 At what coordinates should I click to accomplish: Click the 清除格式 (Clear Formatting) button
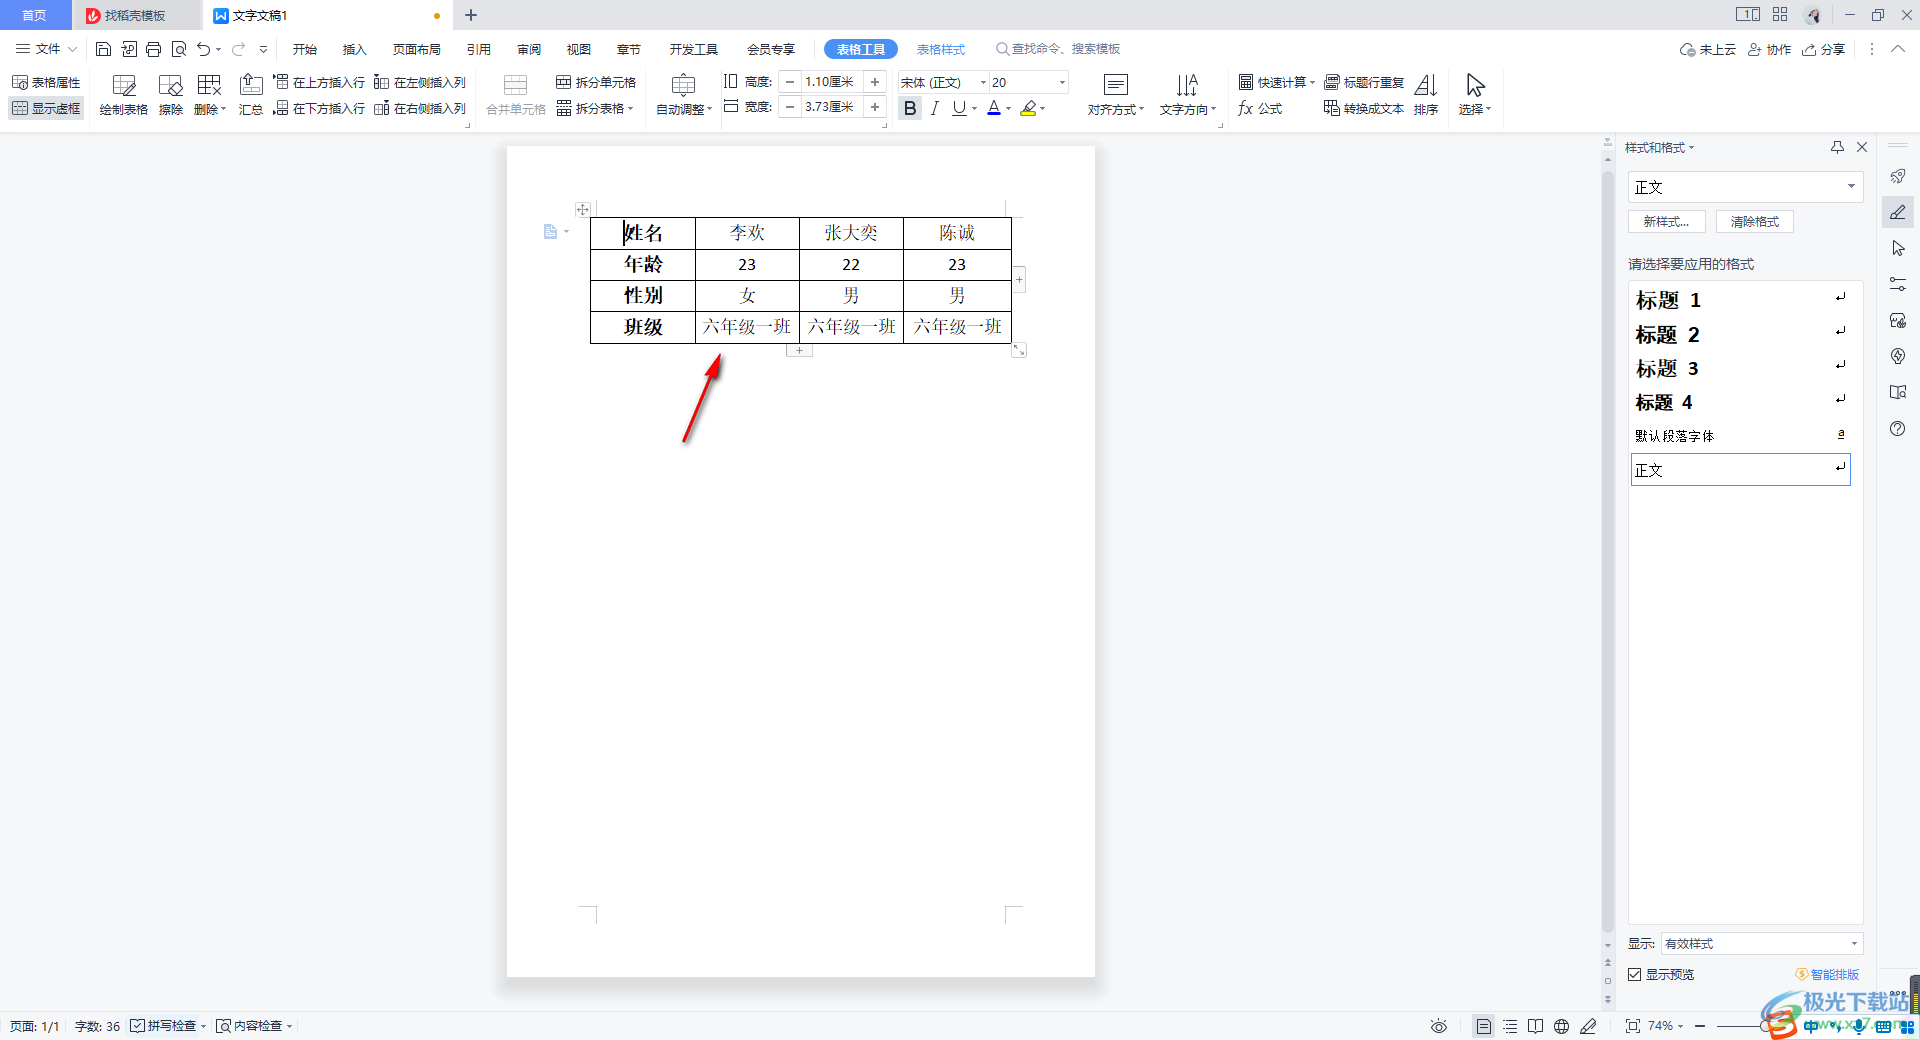(x=1755, y=221)
